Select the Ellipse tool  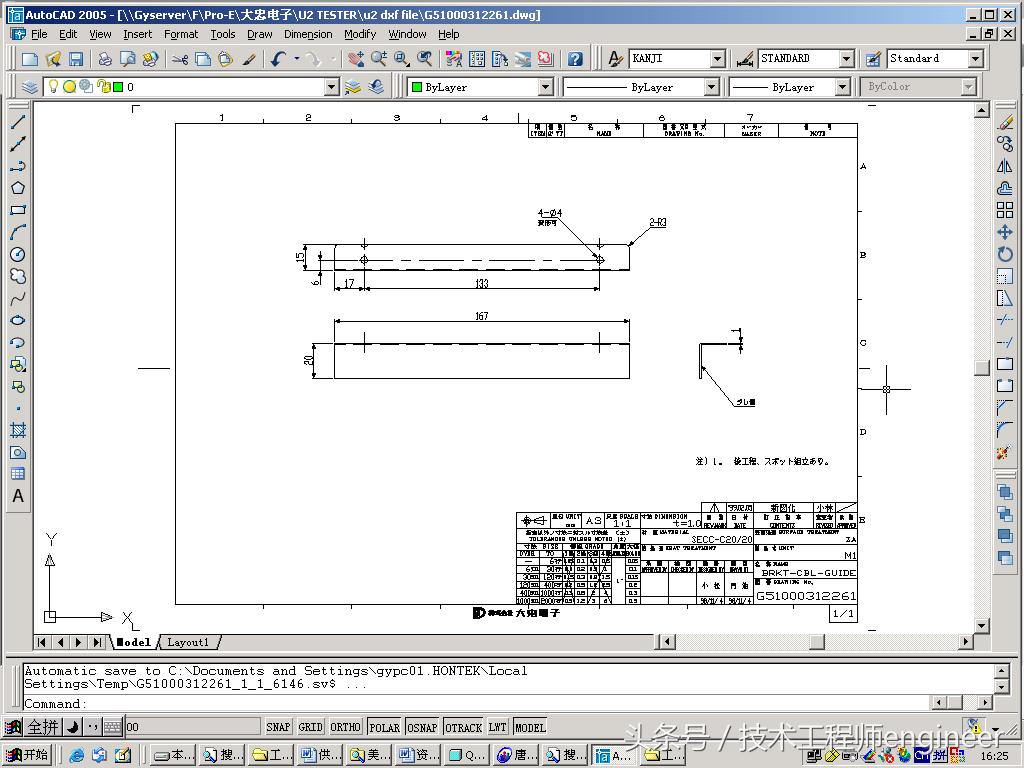[18, 320]
